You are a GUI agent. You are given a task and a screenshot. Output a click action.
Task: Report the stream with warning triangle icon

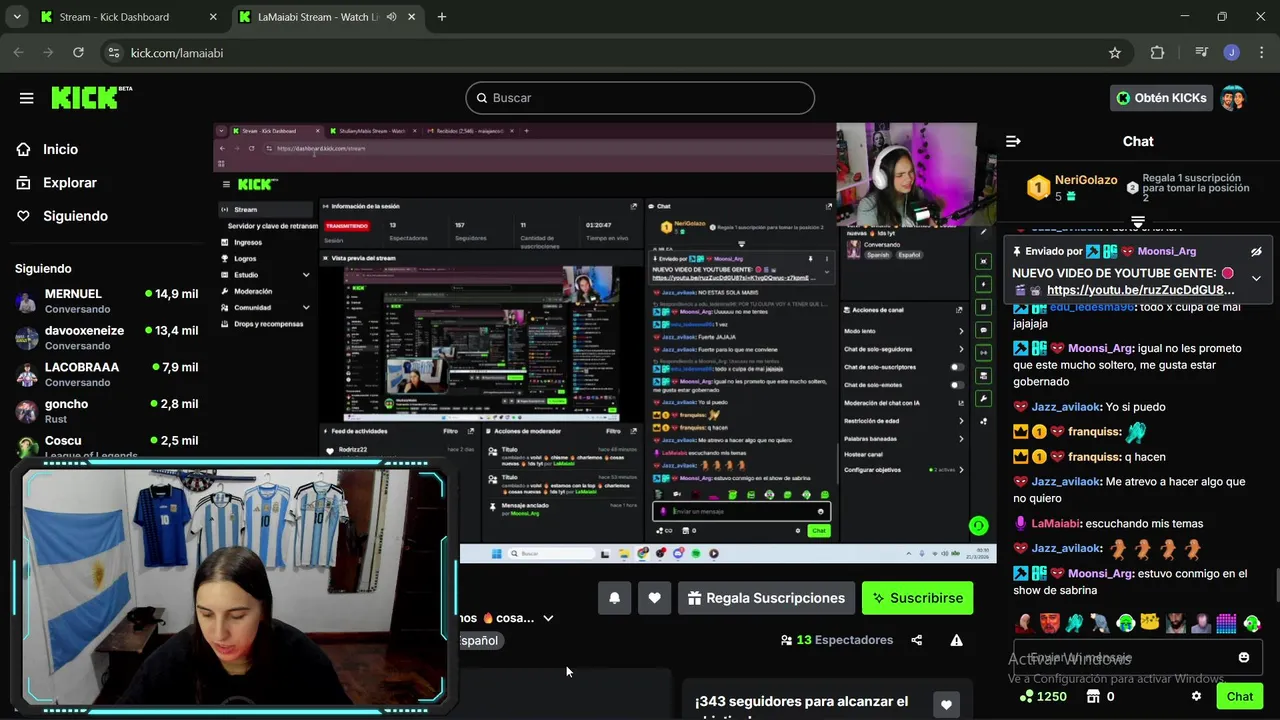coord(957,640)
